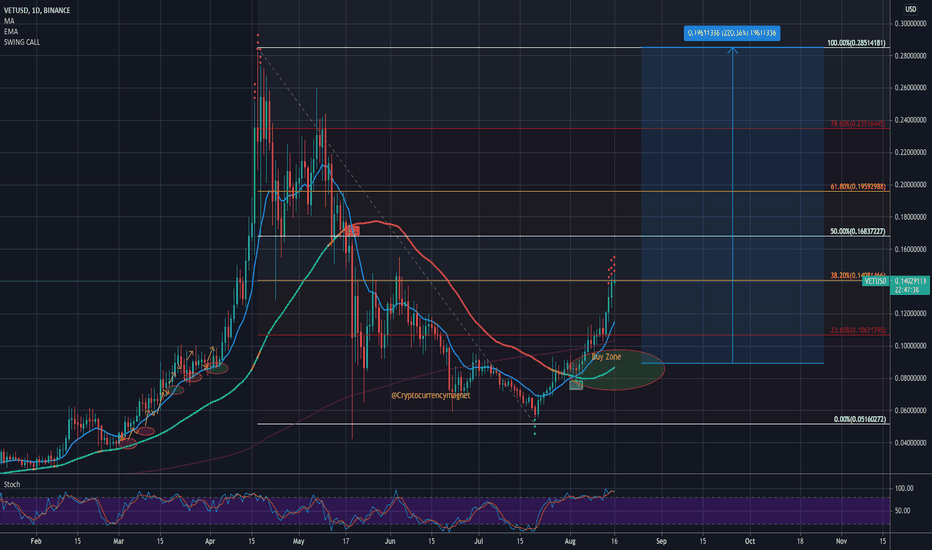This screenshot has height=550, width=932.
Task: Select the red sell signal marker near 50% level
Action: (353, 231)
